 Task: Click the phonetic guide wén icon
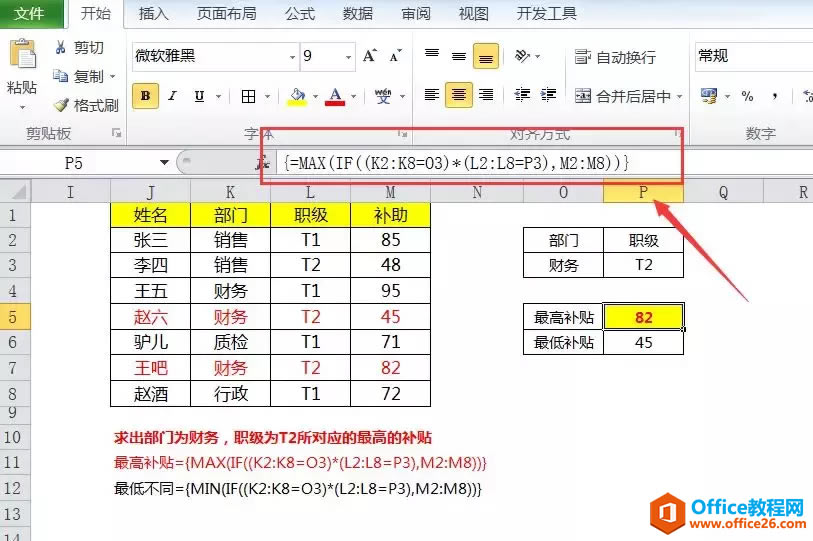click(383, 96)
